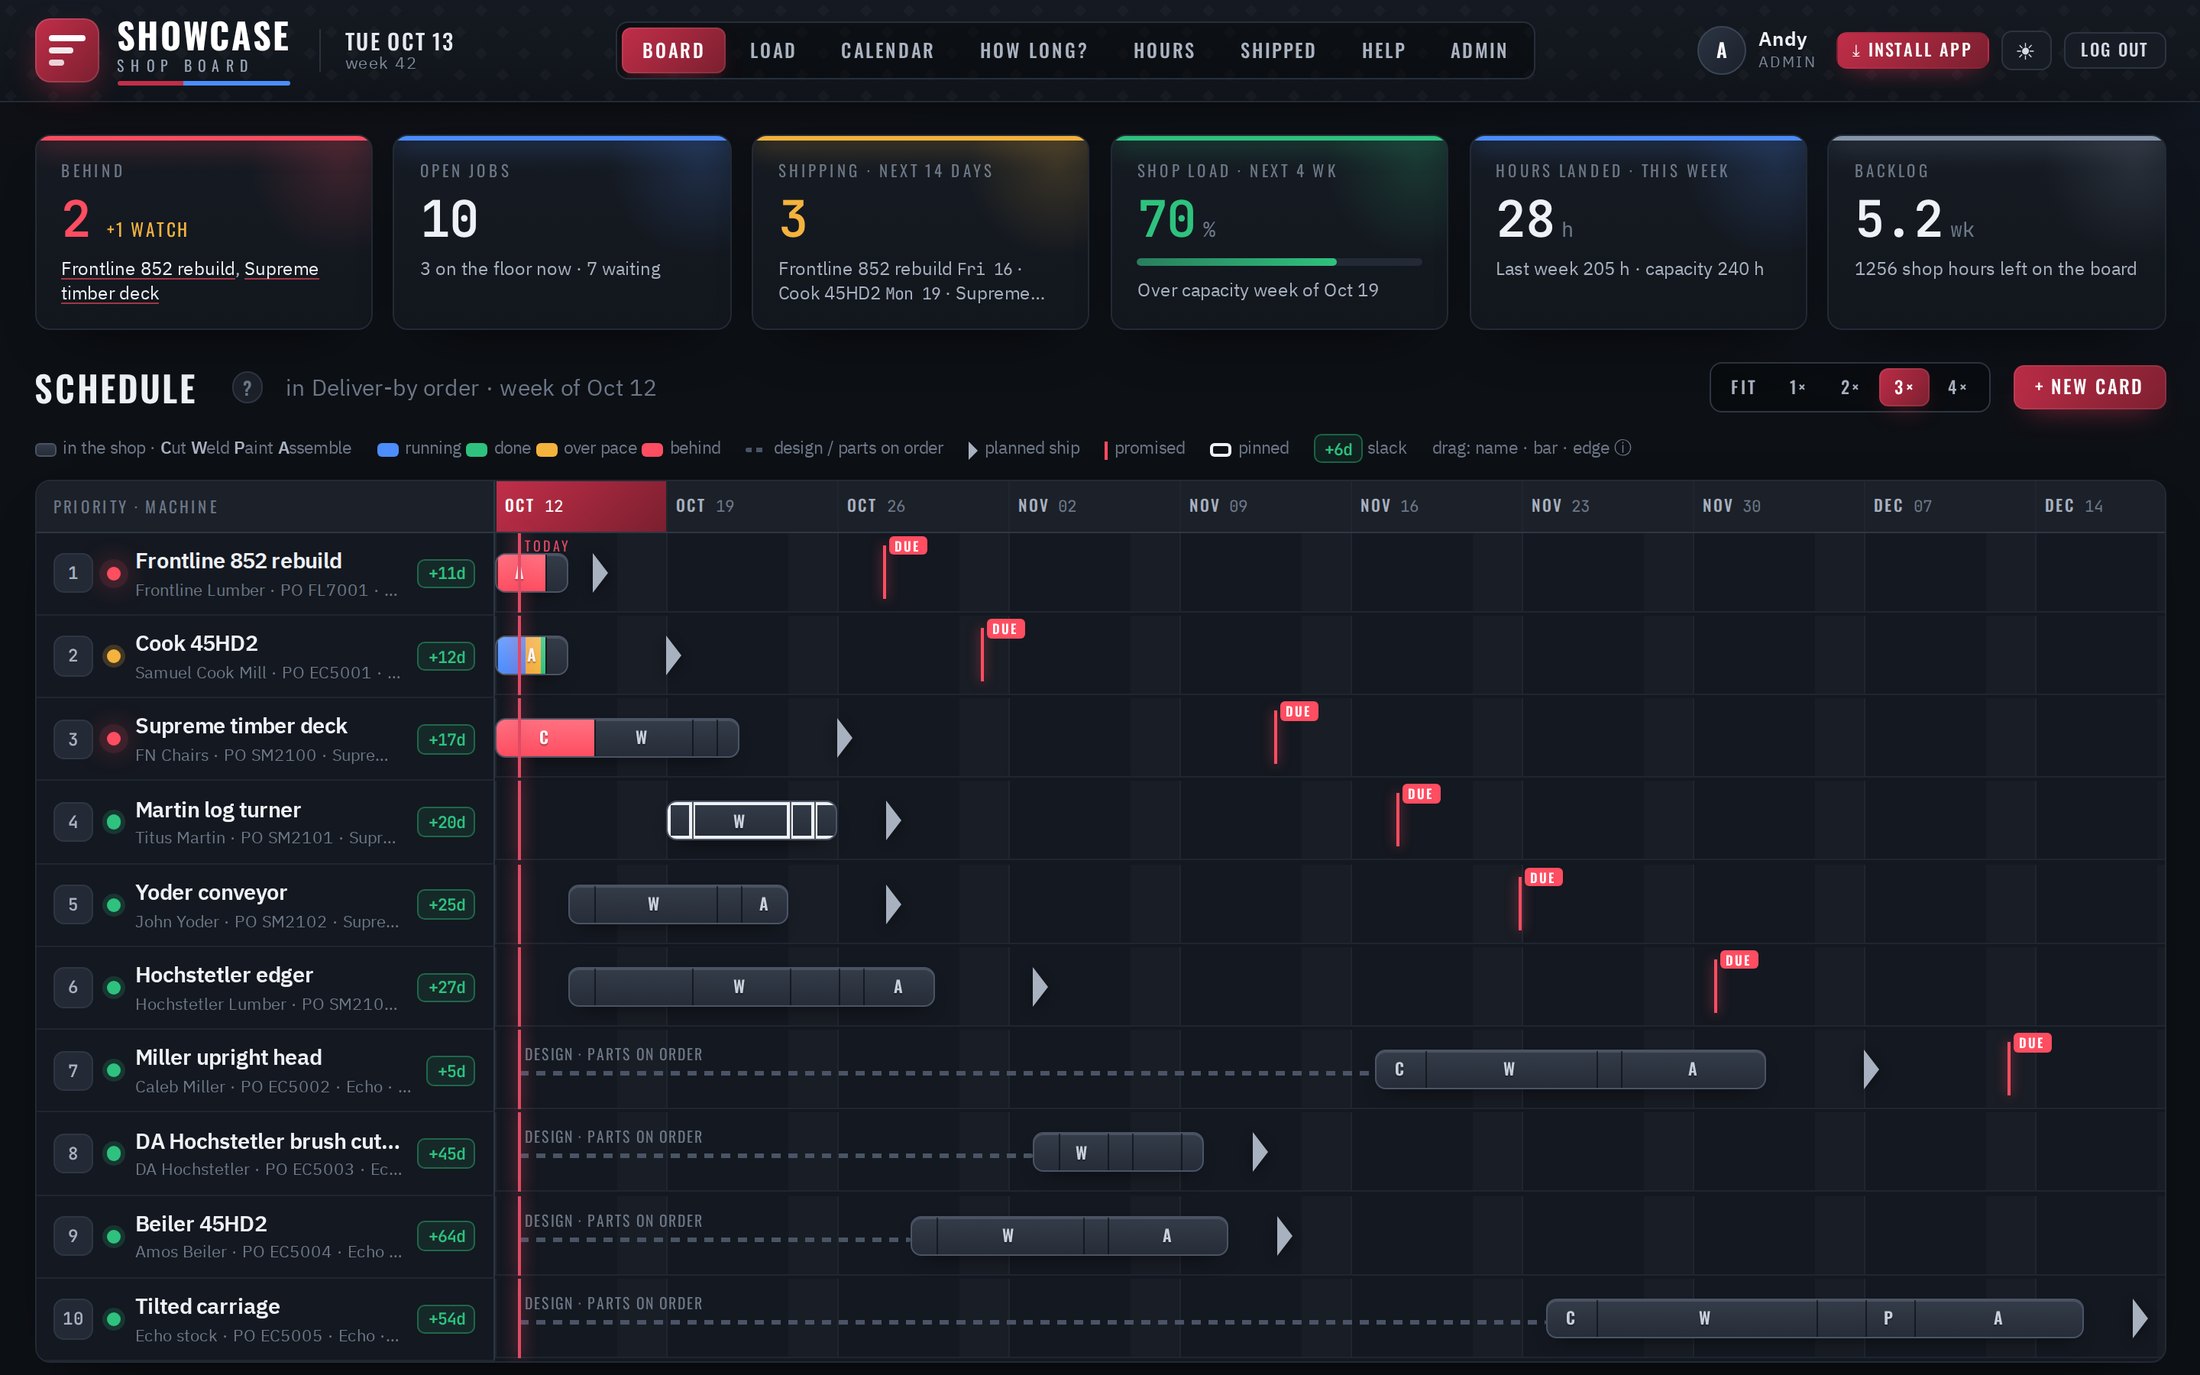The width and height of the screenshot is (2200, 1375).
Task: Click the orange status dot for Cook 45HD2
Action: click(114, 656)
